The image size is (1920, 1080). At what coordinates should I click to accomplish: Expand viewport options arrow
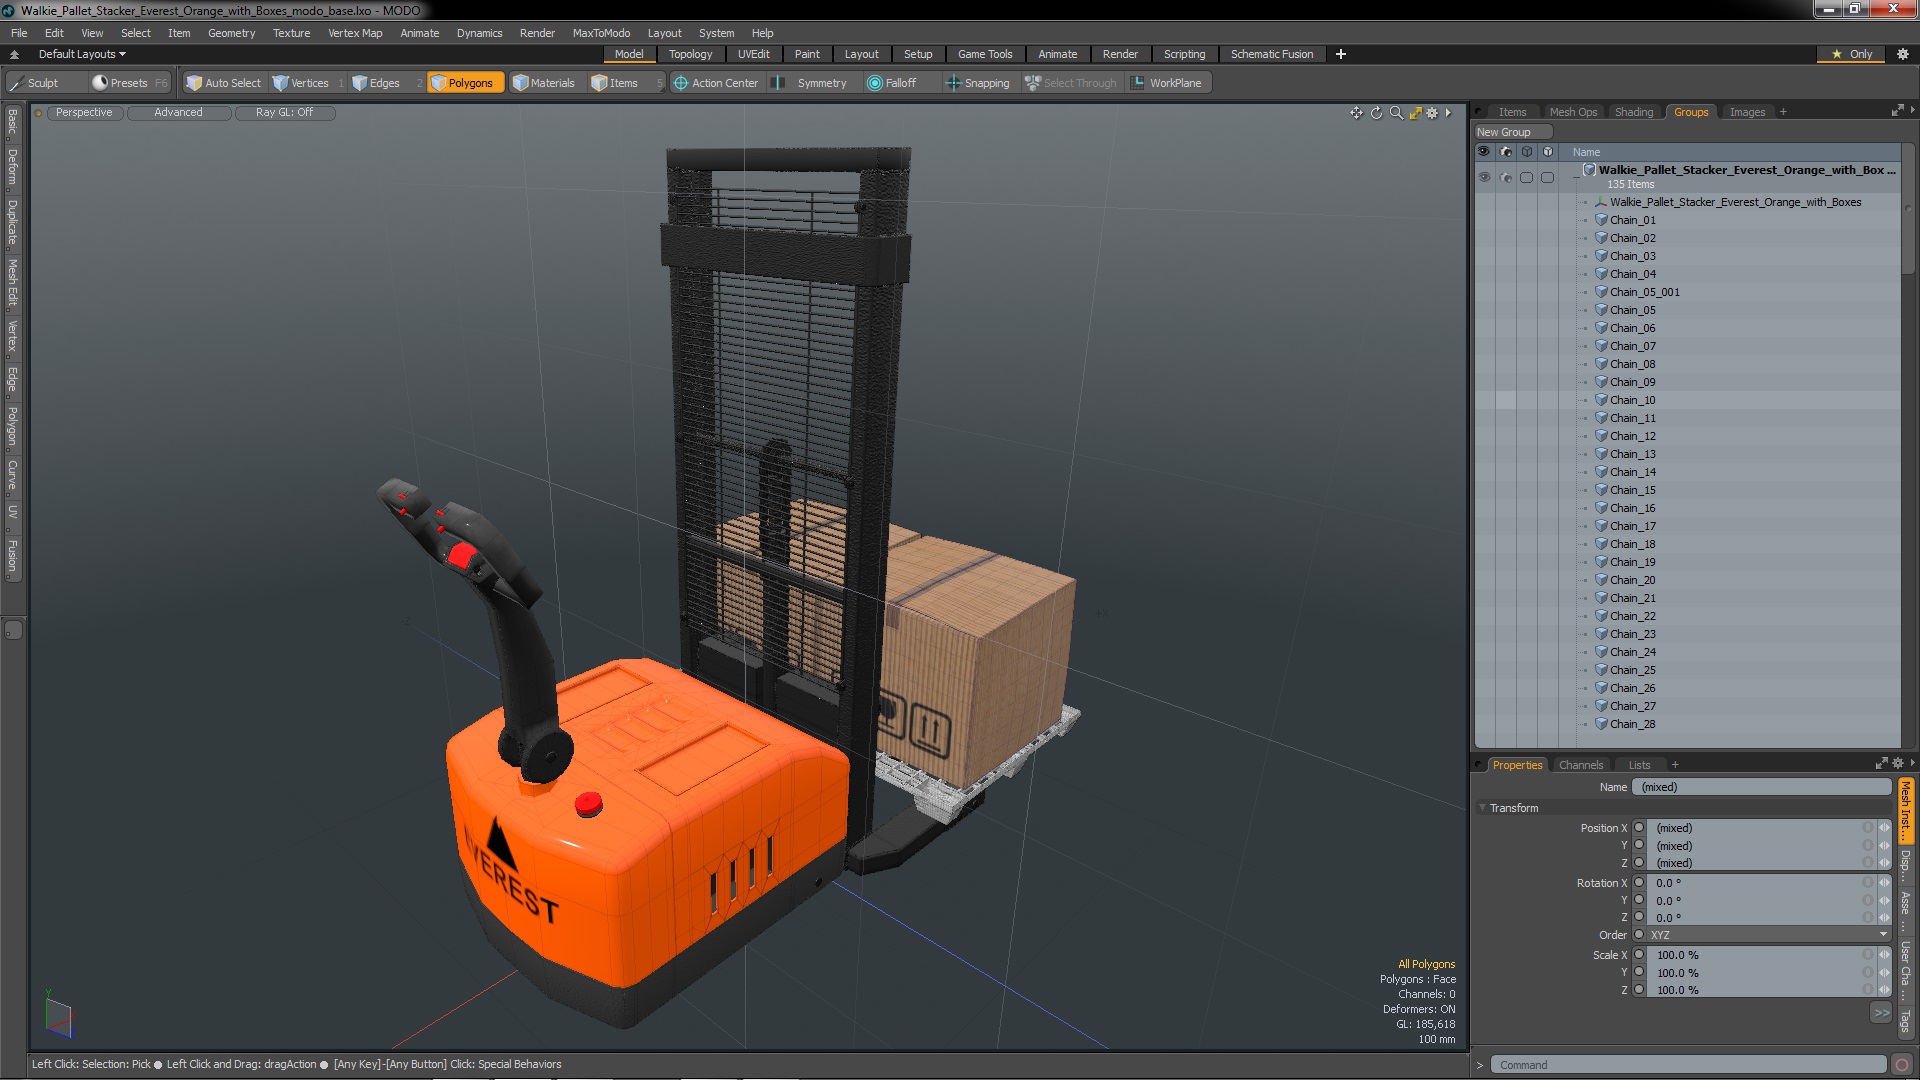pos(1448,113)
